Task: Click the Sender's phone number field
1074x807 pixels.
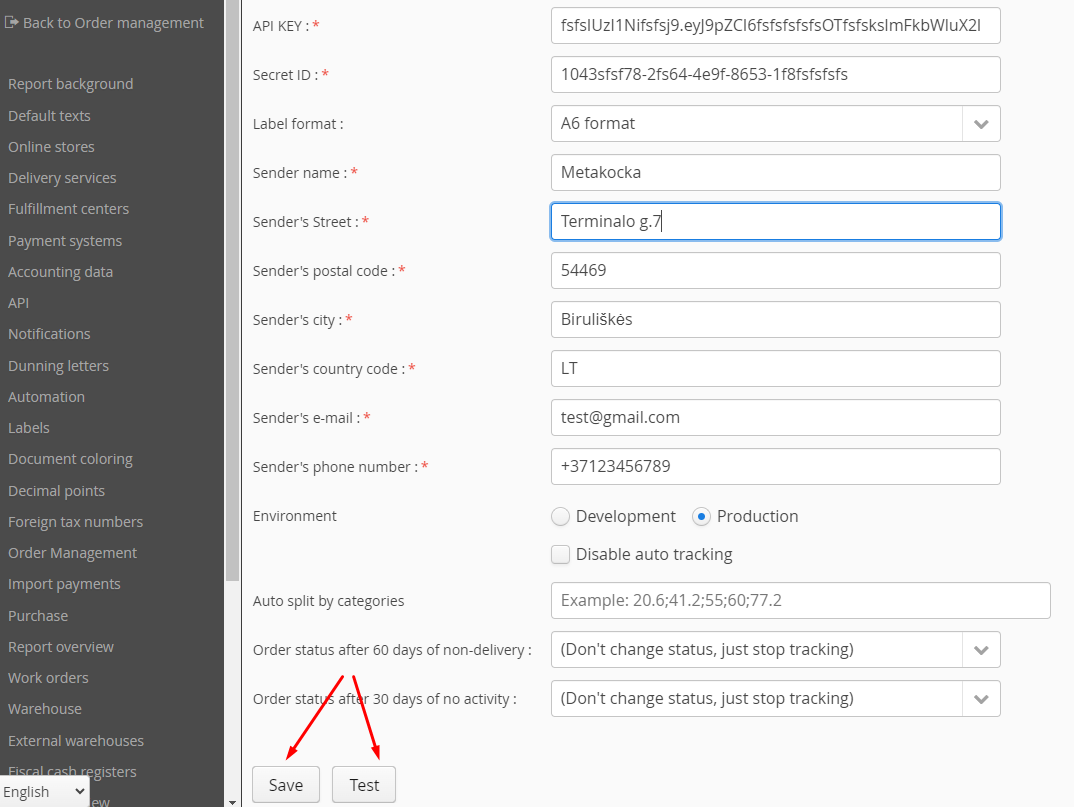Action: (x=775, y=466)
